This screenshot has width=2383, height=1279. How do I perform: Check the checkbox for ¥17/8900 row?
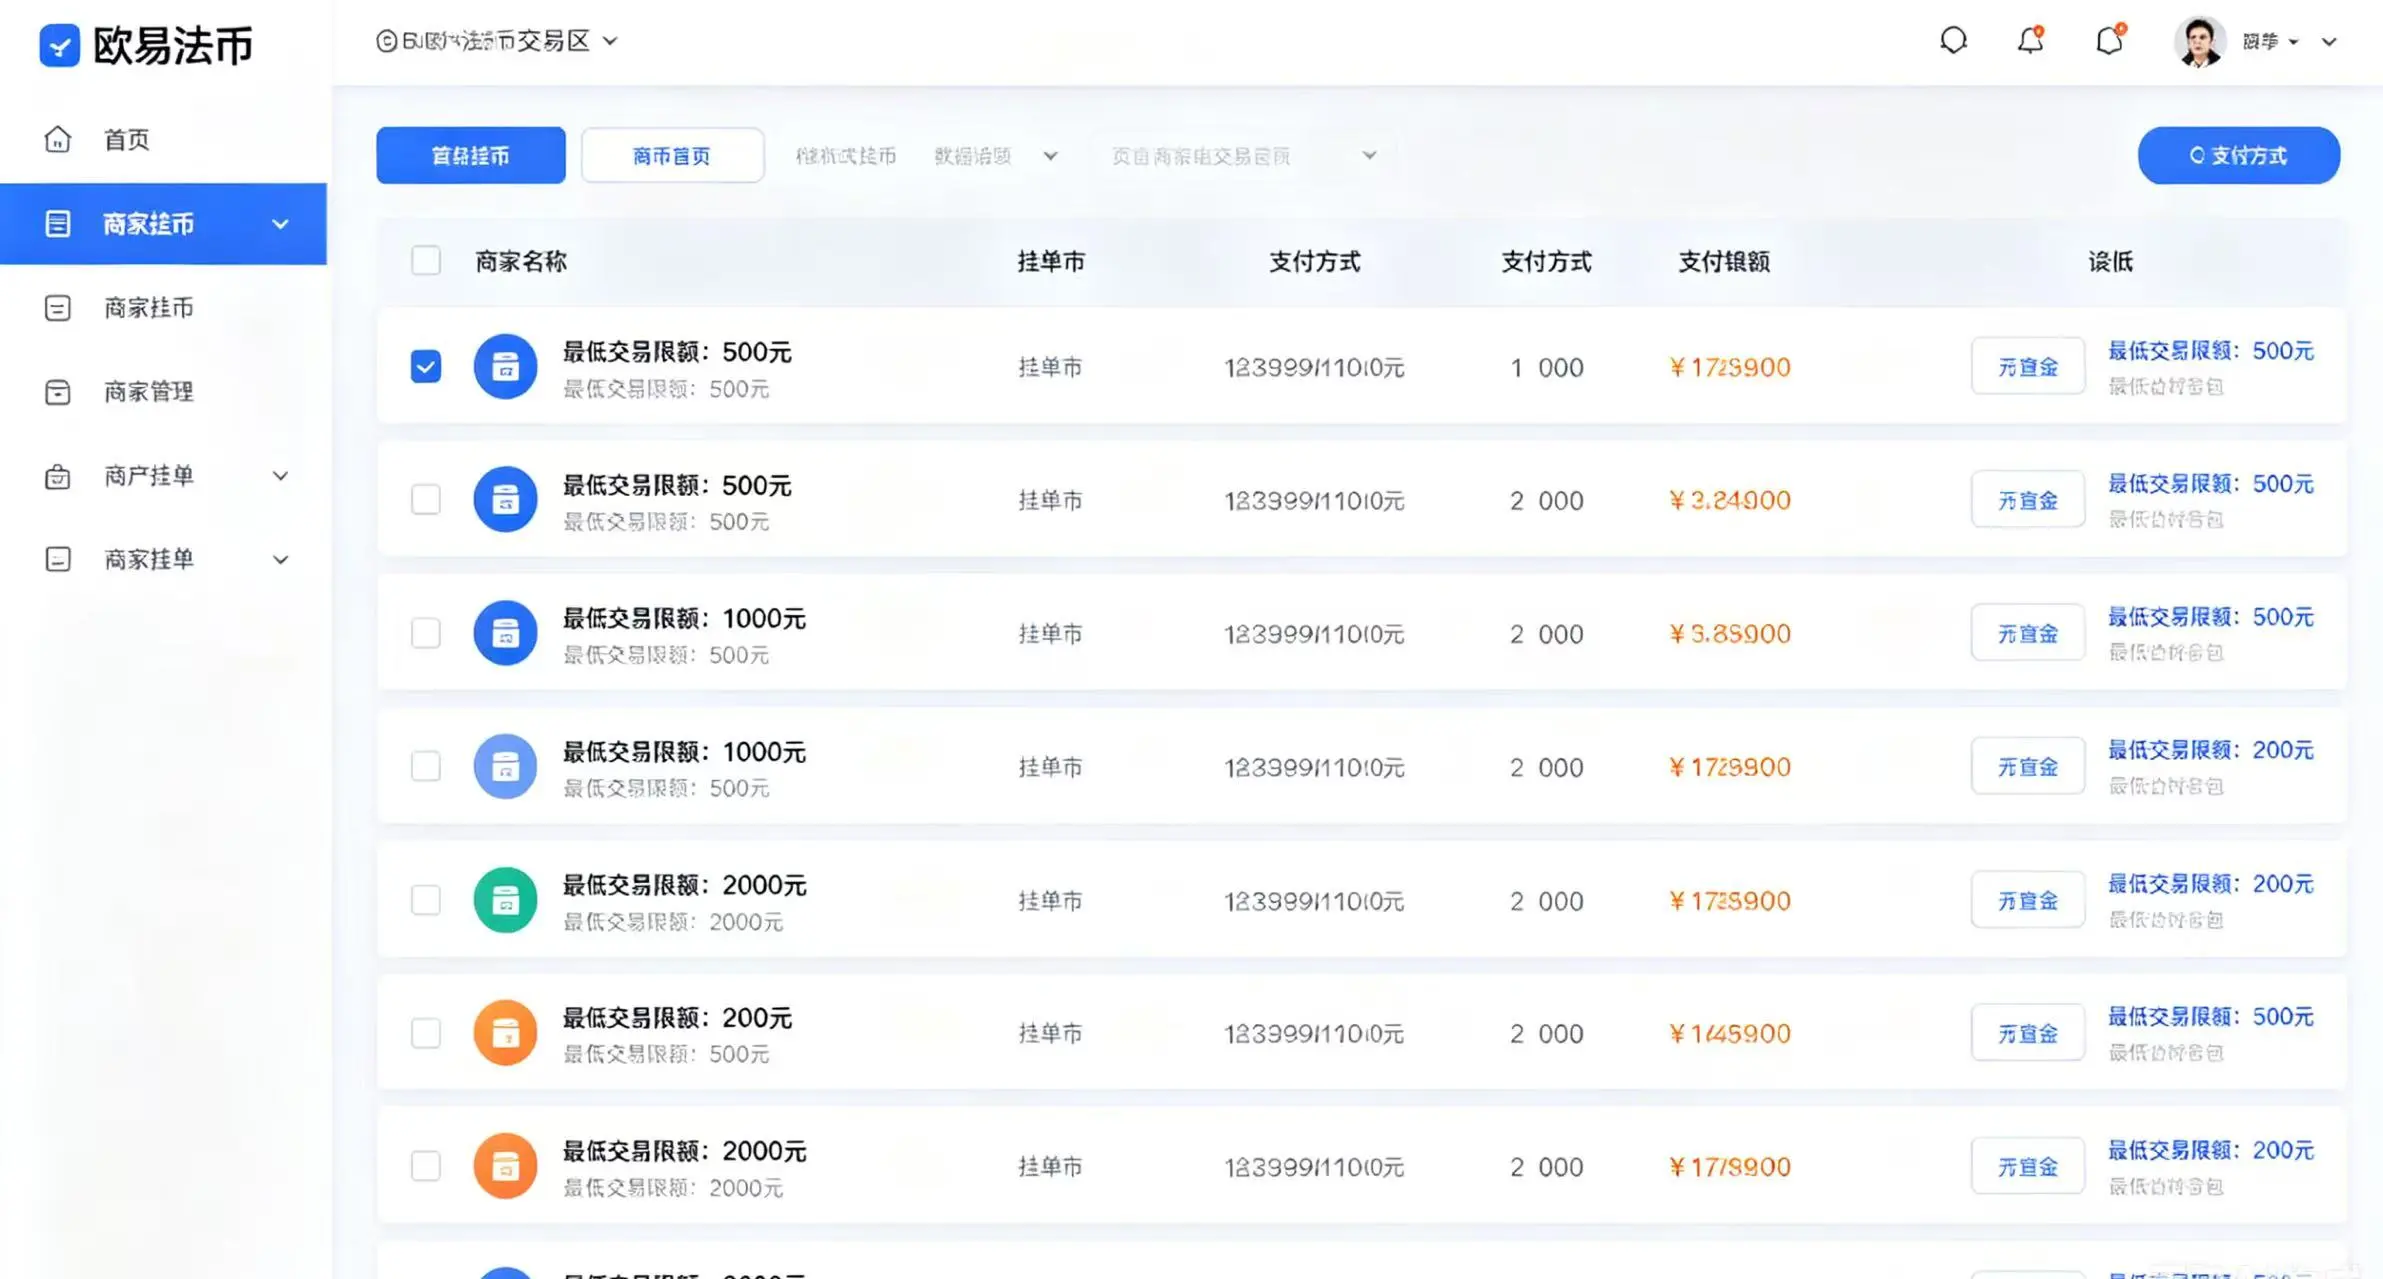click(x=426, y=1166)
